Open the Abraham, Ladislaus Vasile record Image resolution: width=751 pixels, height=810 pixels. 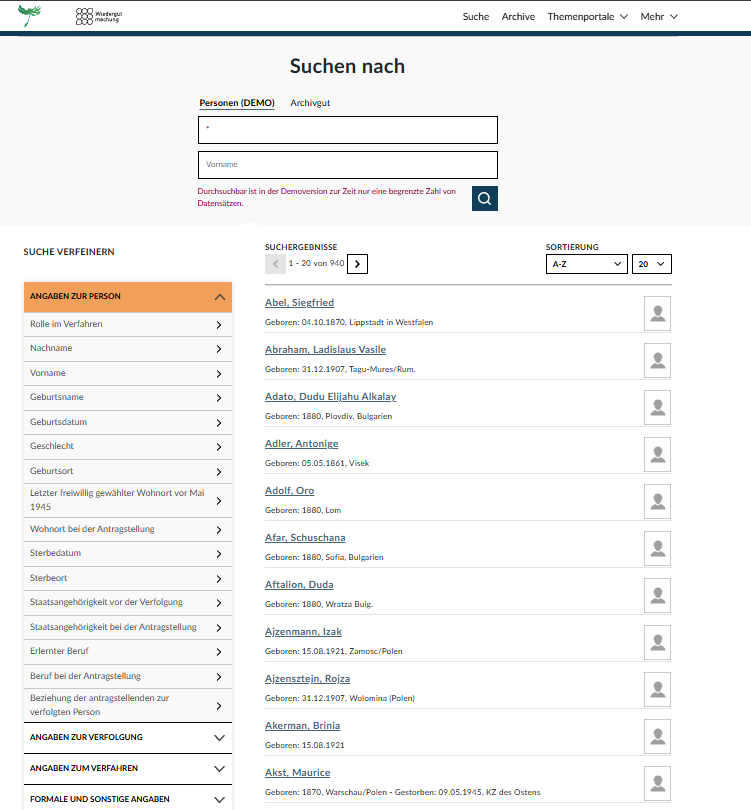[x=325, y=350]
